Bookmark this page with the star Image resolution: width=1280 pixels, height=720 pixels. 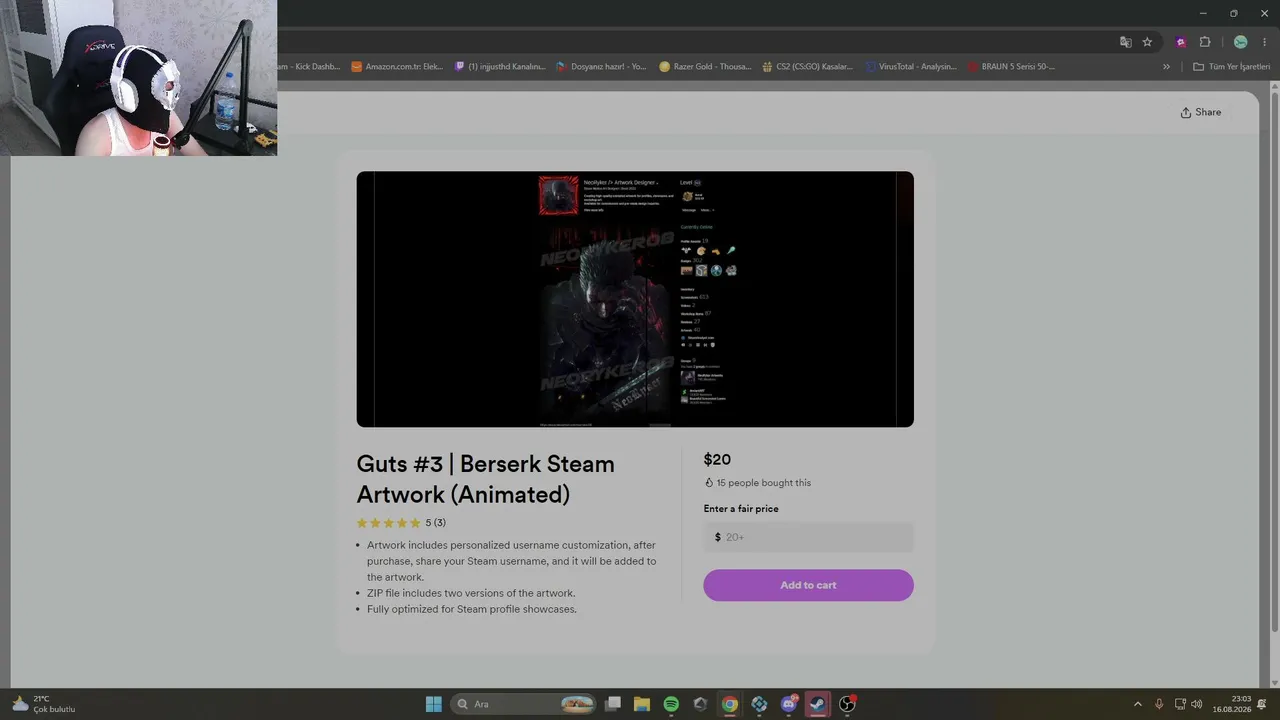pyautogui.click(x=1147, y=42)
